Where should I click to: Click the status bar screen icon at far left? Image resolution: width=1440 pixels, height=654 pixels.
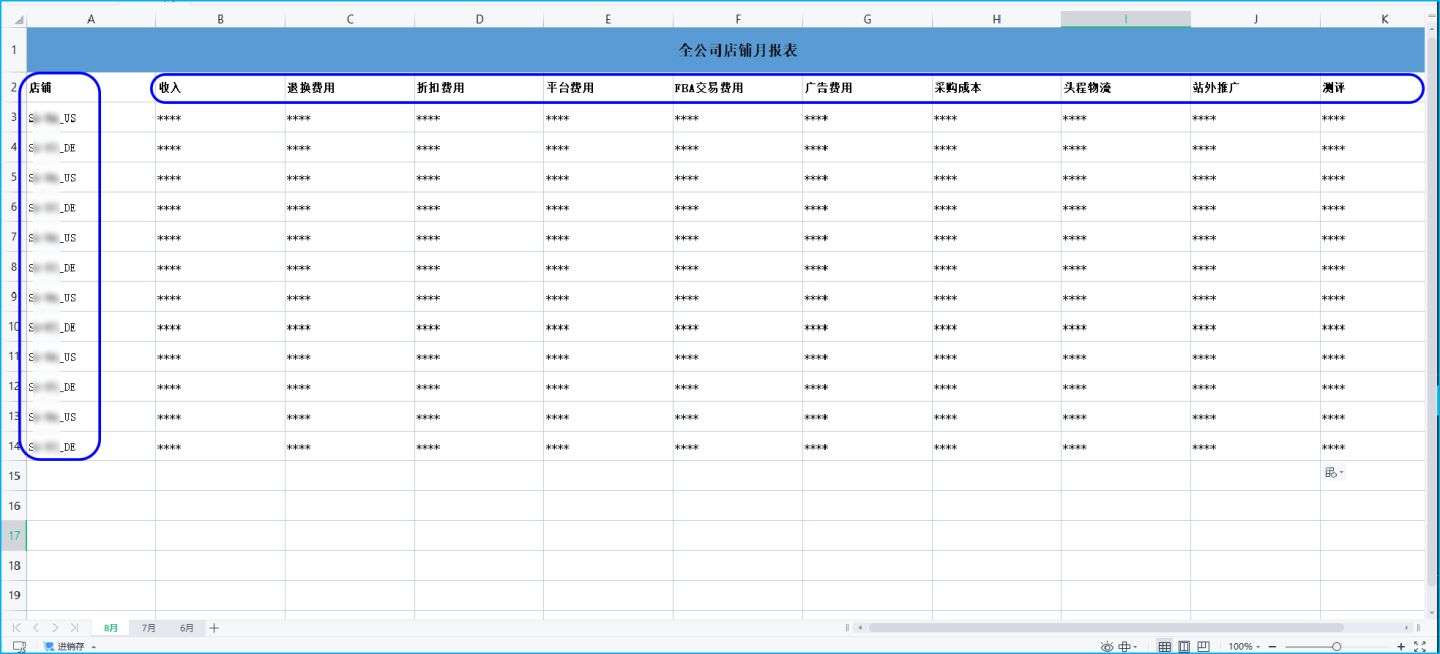(x=19, y=646)
